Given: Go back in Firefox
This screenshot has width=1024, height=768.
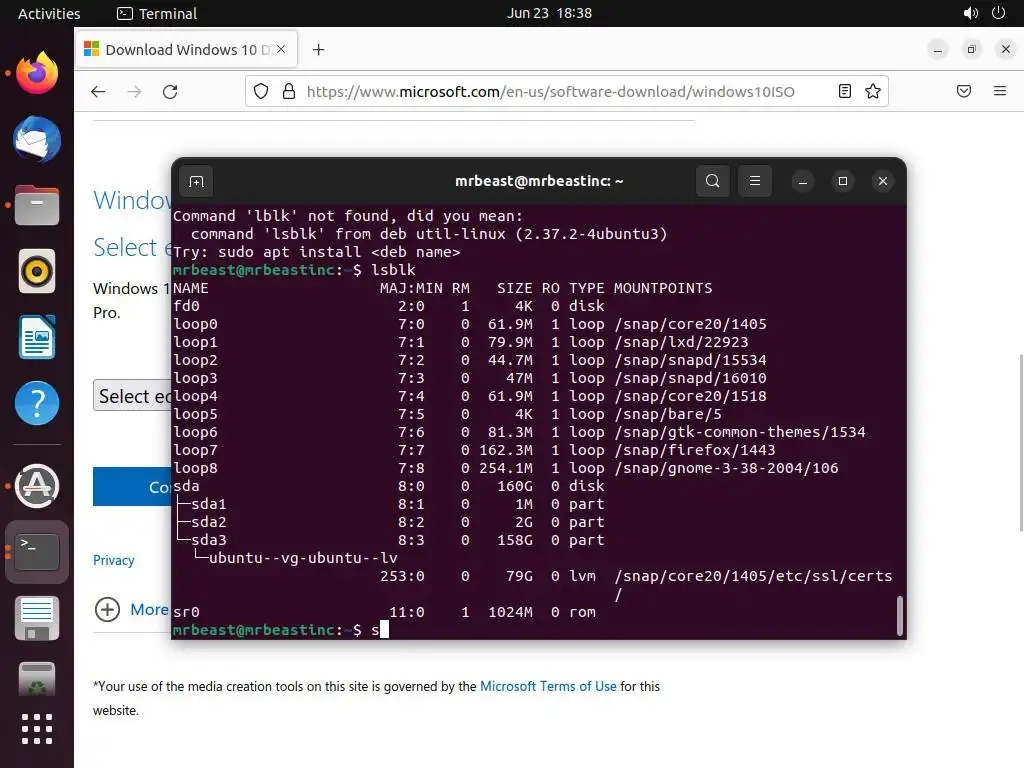Looking at the screenshot, I should pyautogui.click(x=98, y=91).
